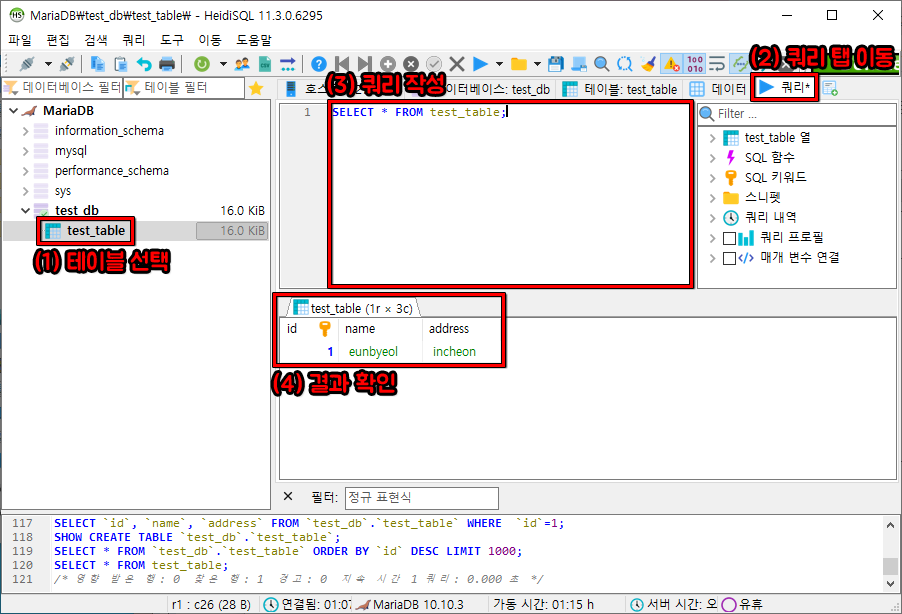
Task: Click the Cancel editing X icon
Action: tap(457, 64)
